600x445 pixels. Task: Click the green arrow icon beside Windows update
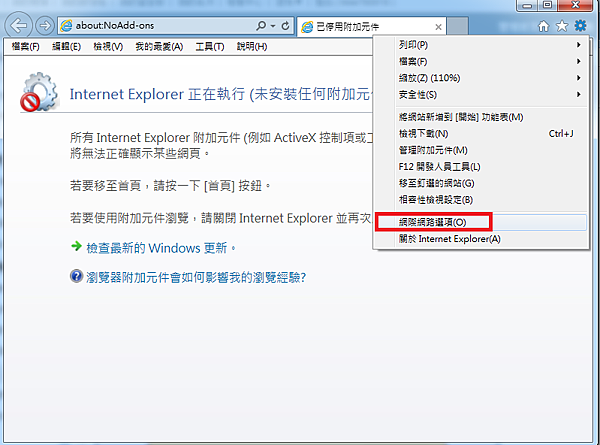pyautogui.click(x=77, y=246)
